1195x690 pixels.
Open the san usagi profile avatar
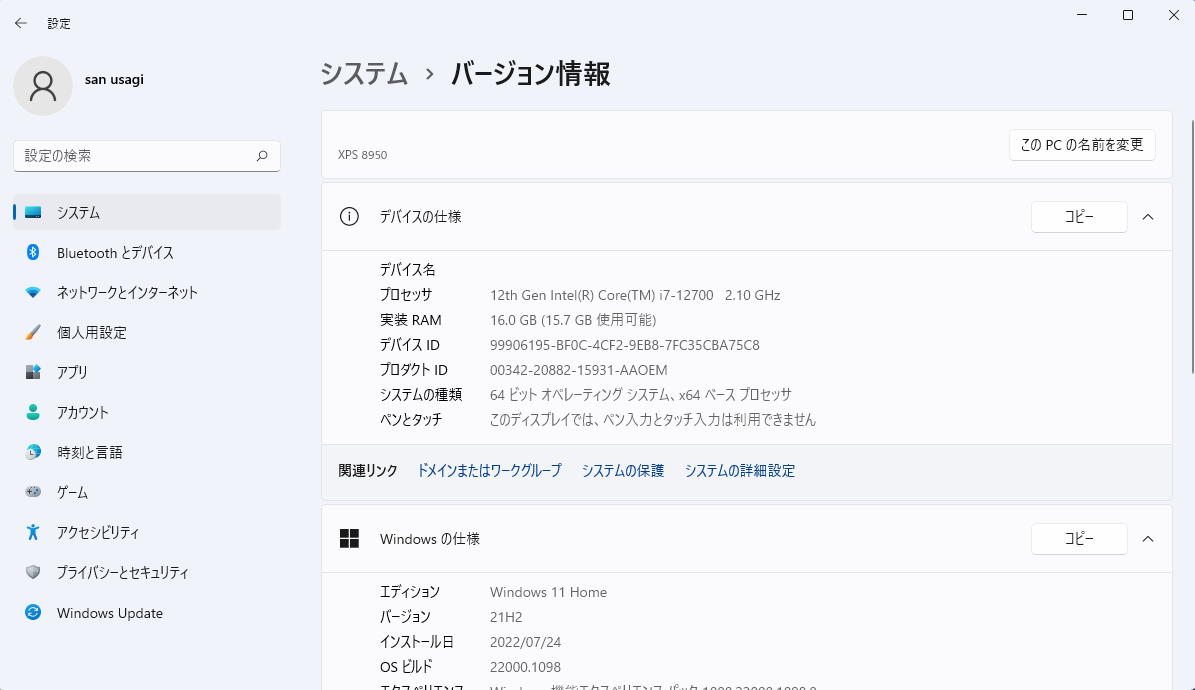coord(43,86)
